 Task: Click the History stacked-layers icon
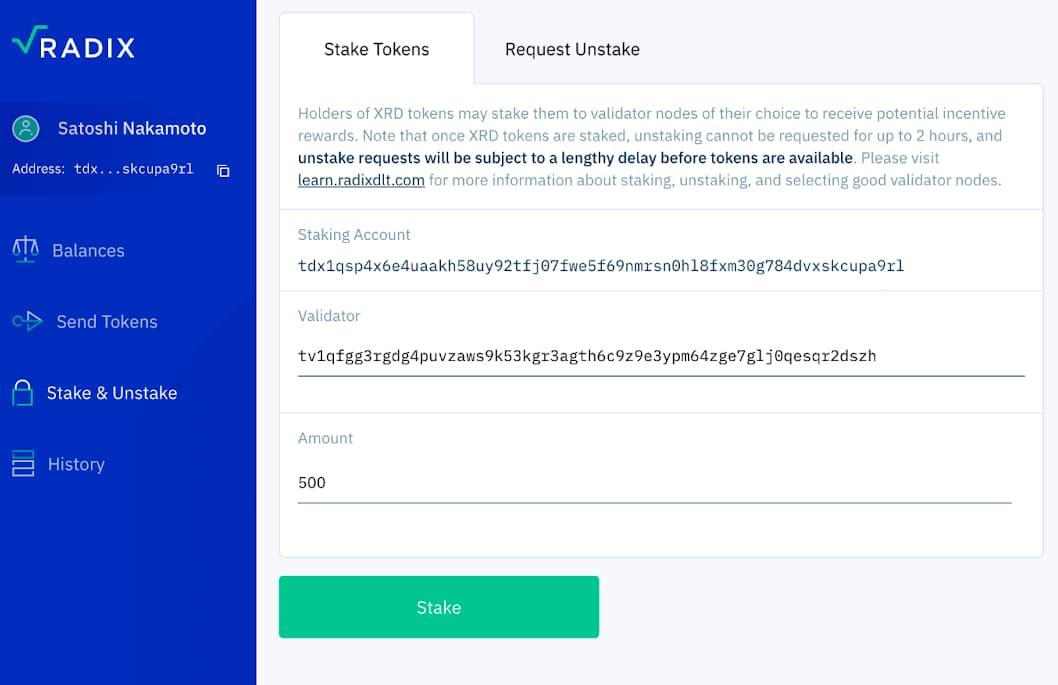[x=23, y=463]
